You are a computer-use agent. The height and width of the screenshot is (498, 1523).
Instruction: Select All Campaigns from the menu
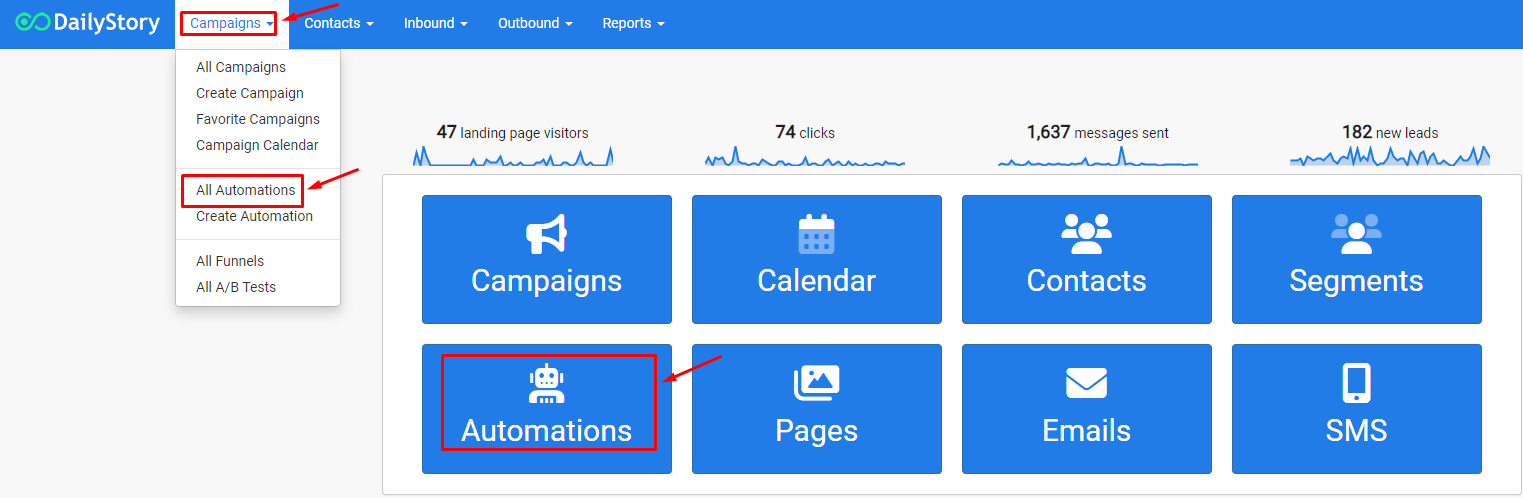click(241, 67)
